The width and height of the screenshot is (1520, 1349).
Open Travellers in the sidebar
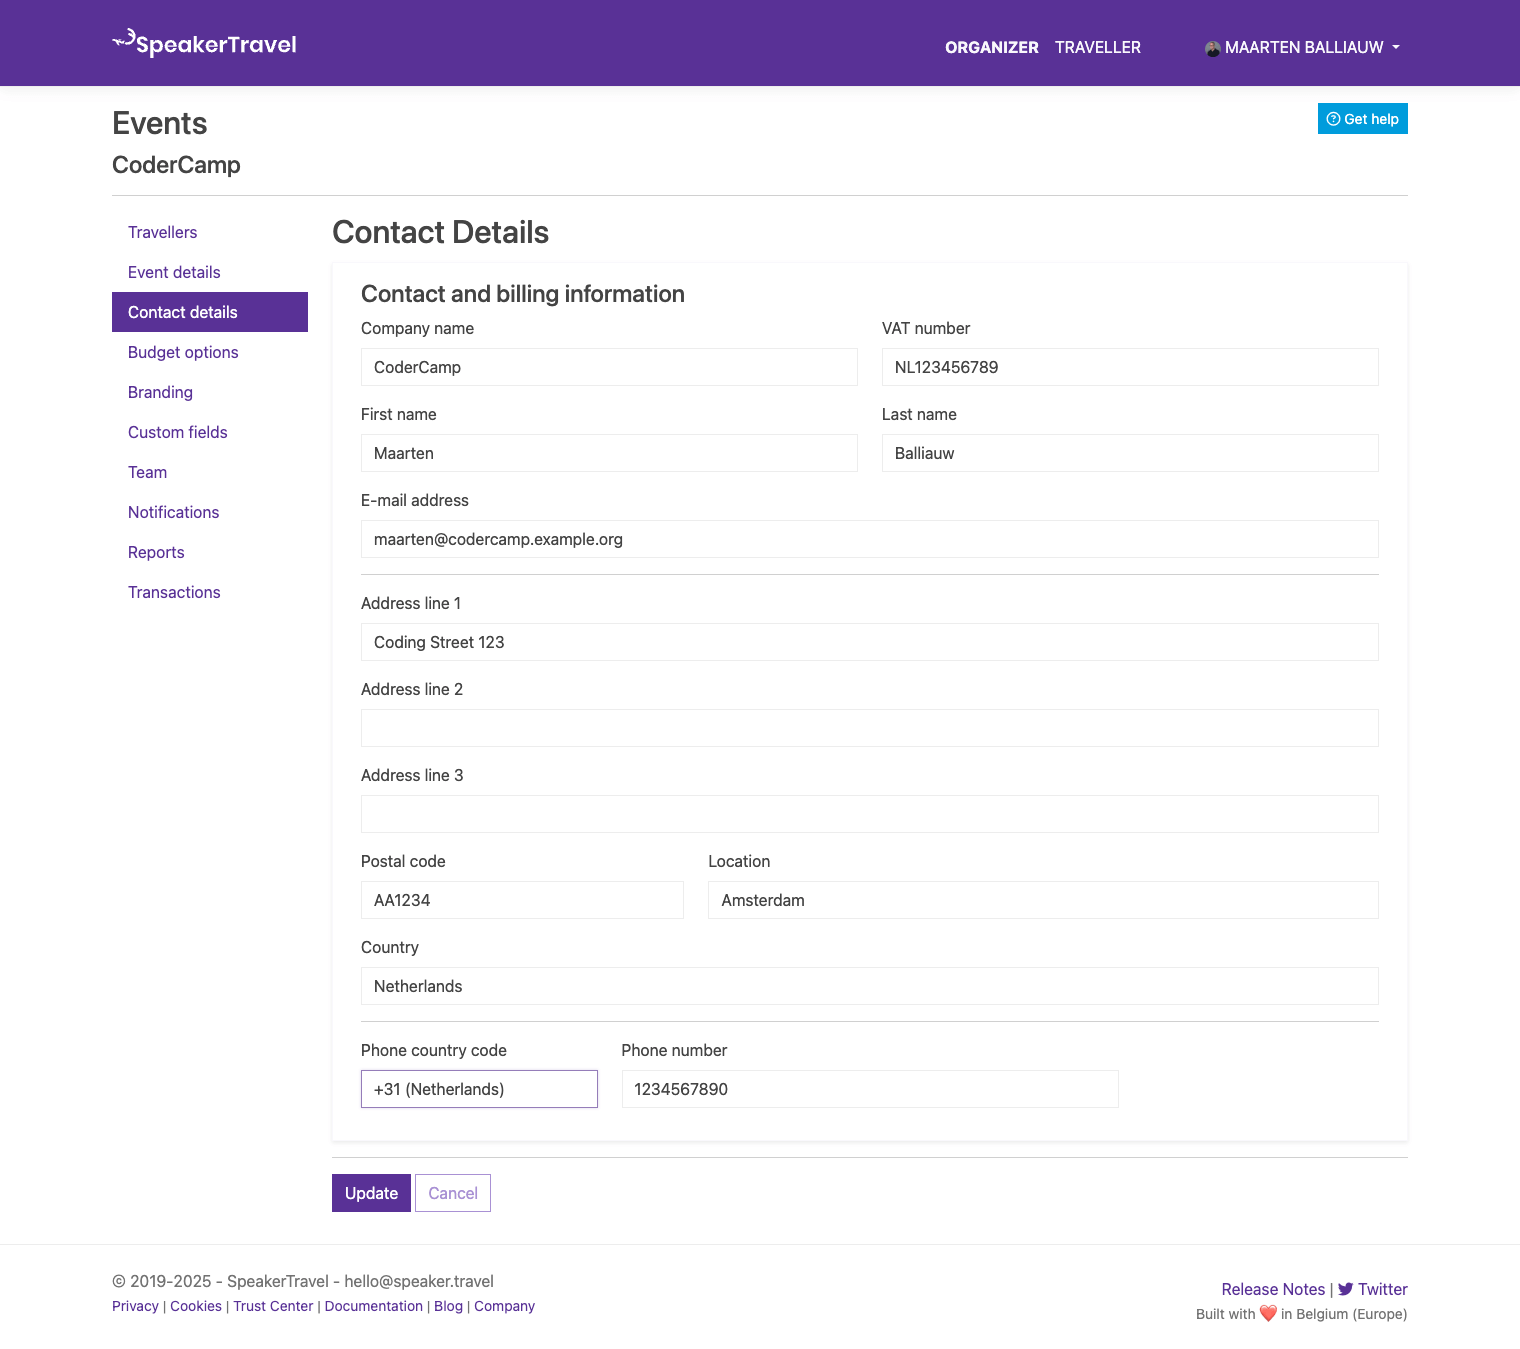(210, 232)
